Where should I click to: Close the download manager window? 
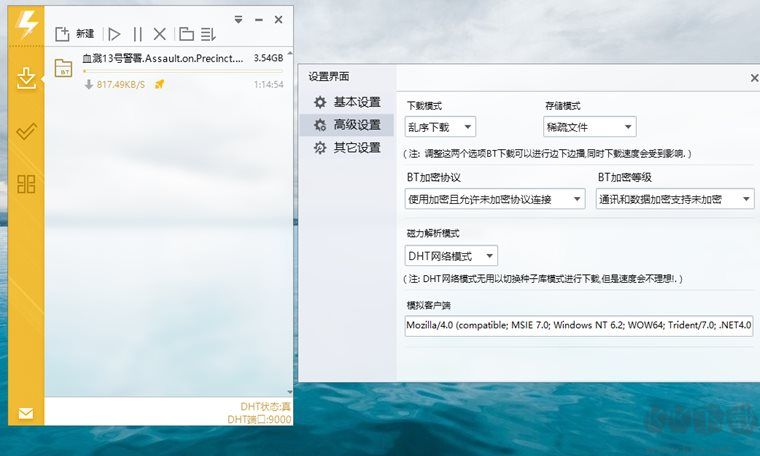coord(278,19)
